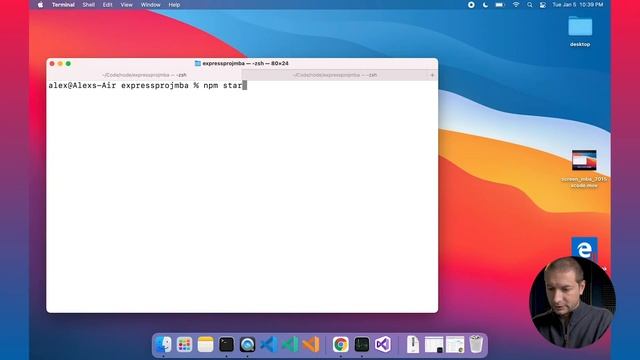Add a new tab with plus button

click(432, 75)
